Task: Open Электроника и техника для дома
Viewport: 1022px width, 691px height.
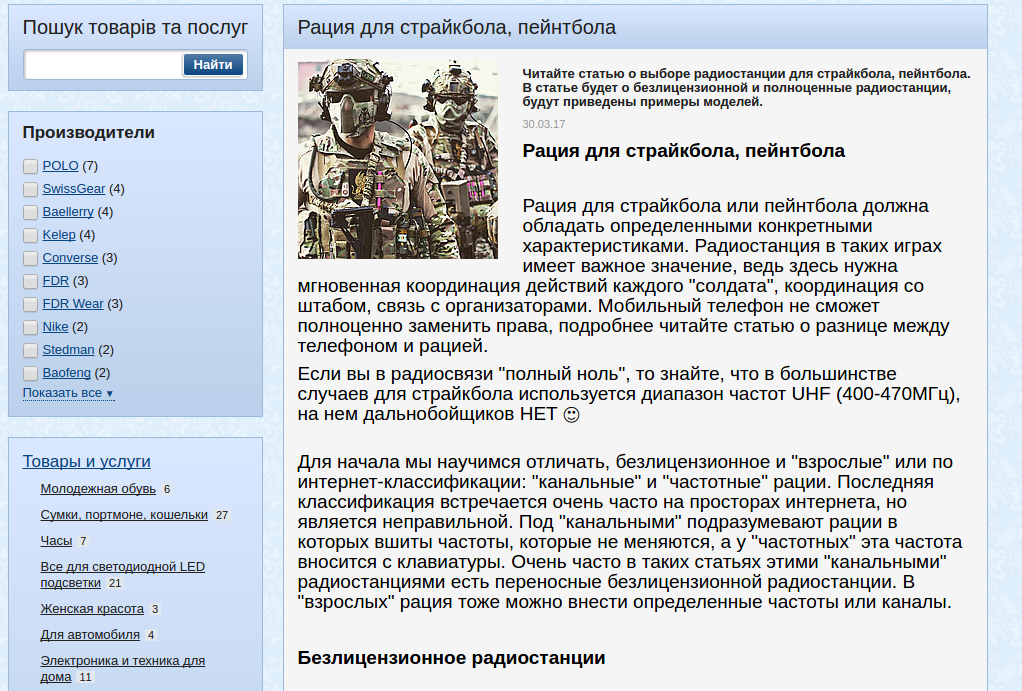Action: coord(123,669)
